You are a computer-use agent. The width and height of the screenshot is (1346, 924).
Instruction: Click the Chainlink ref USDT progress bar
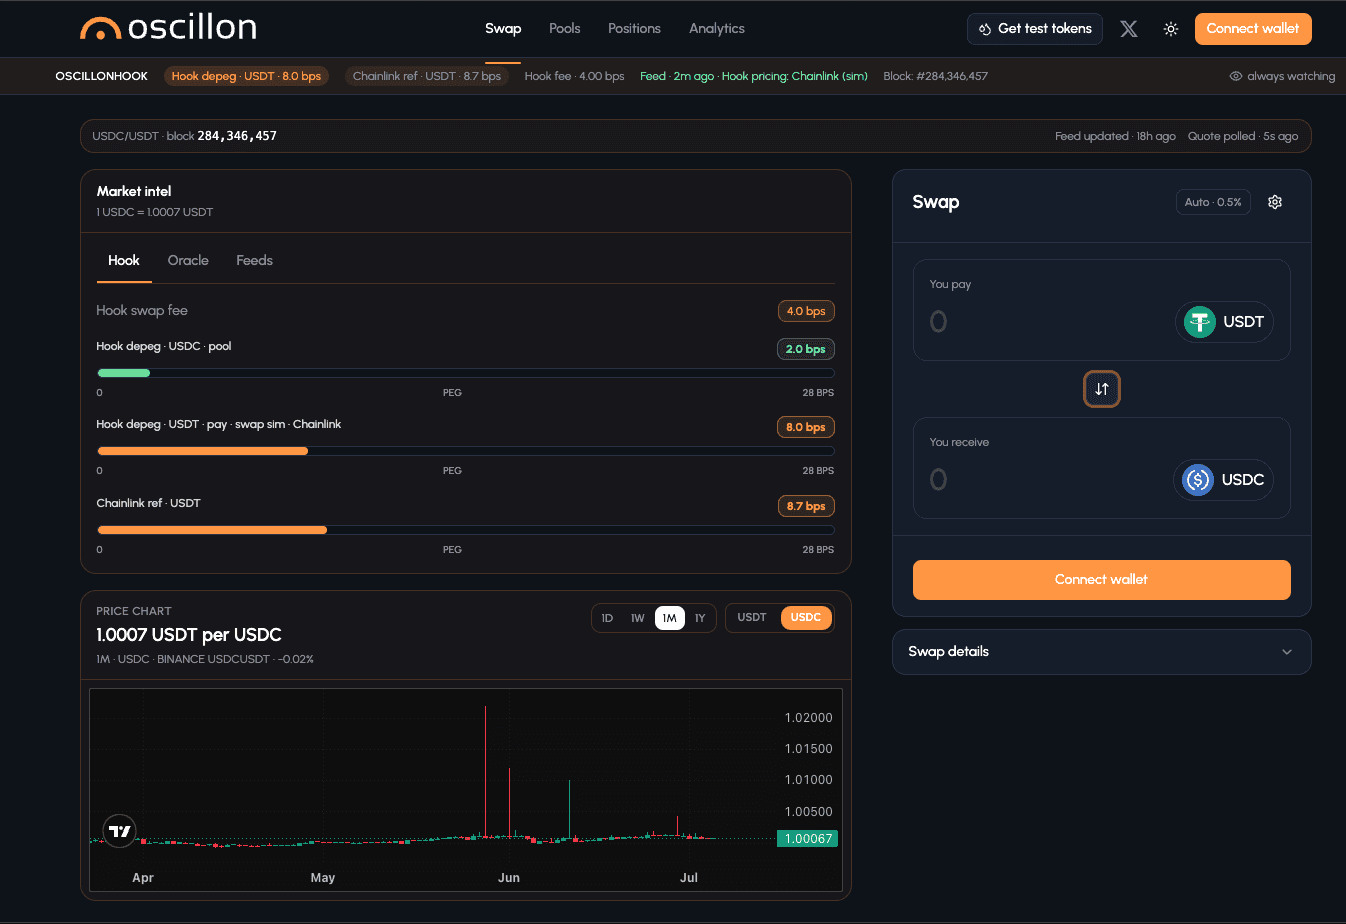point(466,530)
